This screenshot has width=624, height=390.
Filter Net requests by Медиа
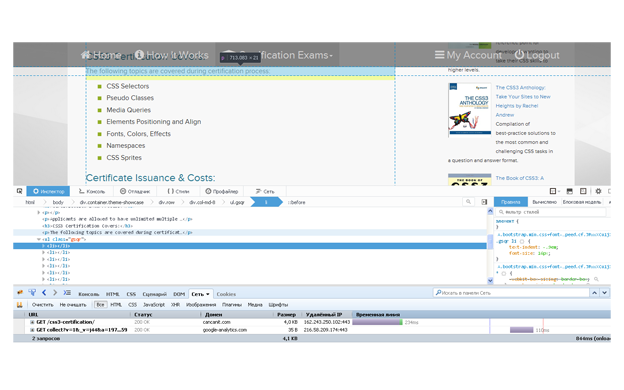[255, 305]
